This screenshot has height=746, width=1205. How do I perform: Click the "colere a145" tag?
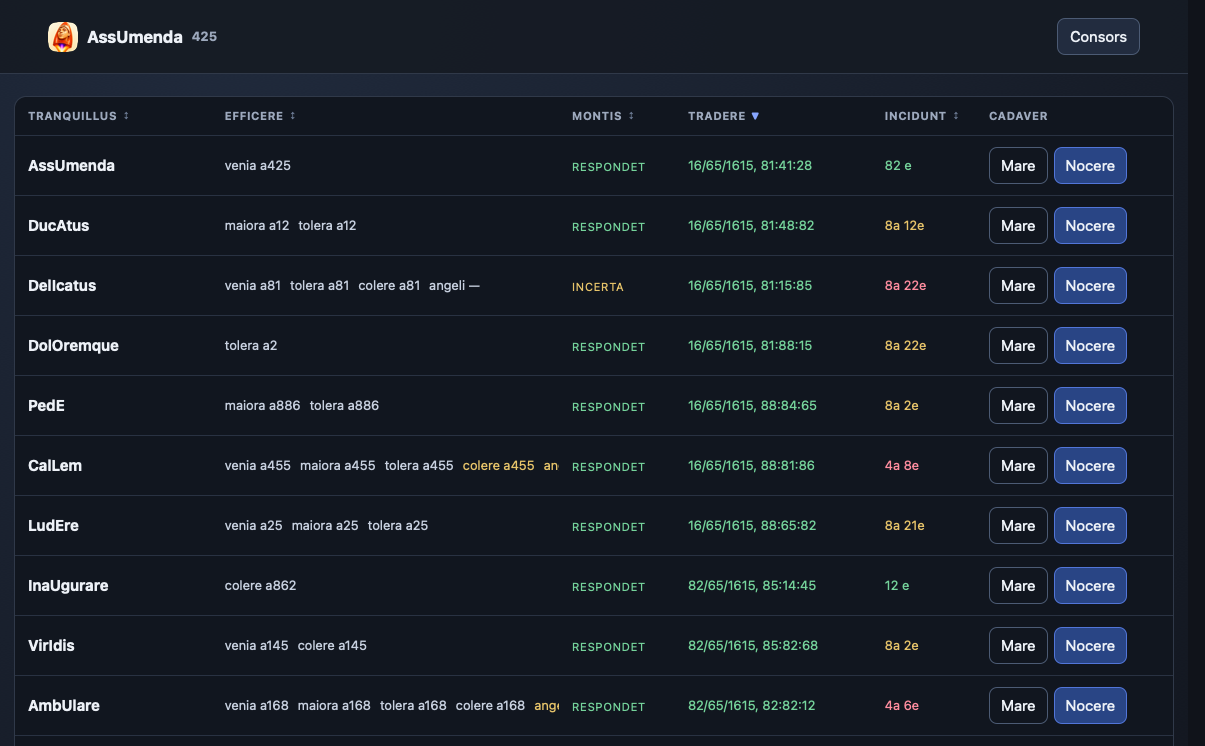click(x=332, y=646)
